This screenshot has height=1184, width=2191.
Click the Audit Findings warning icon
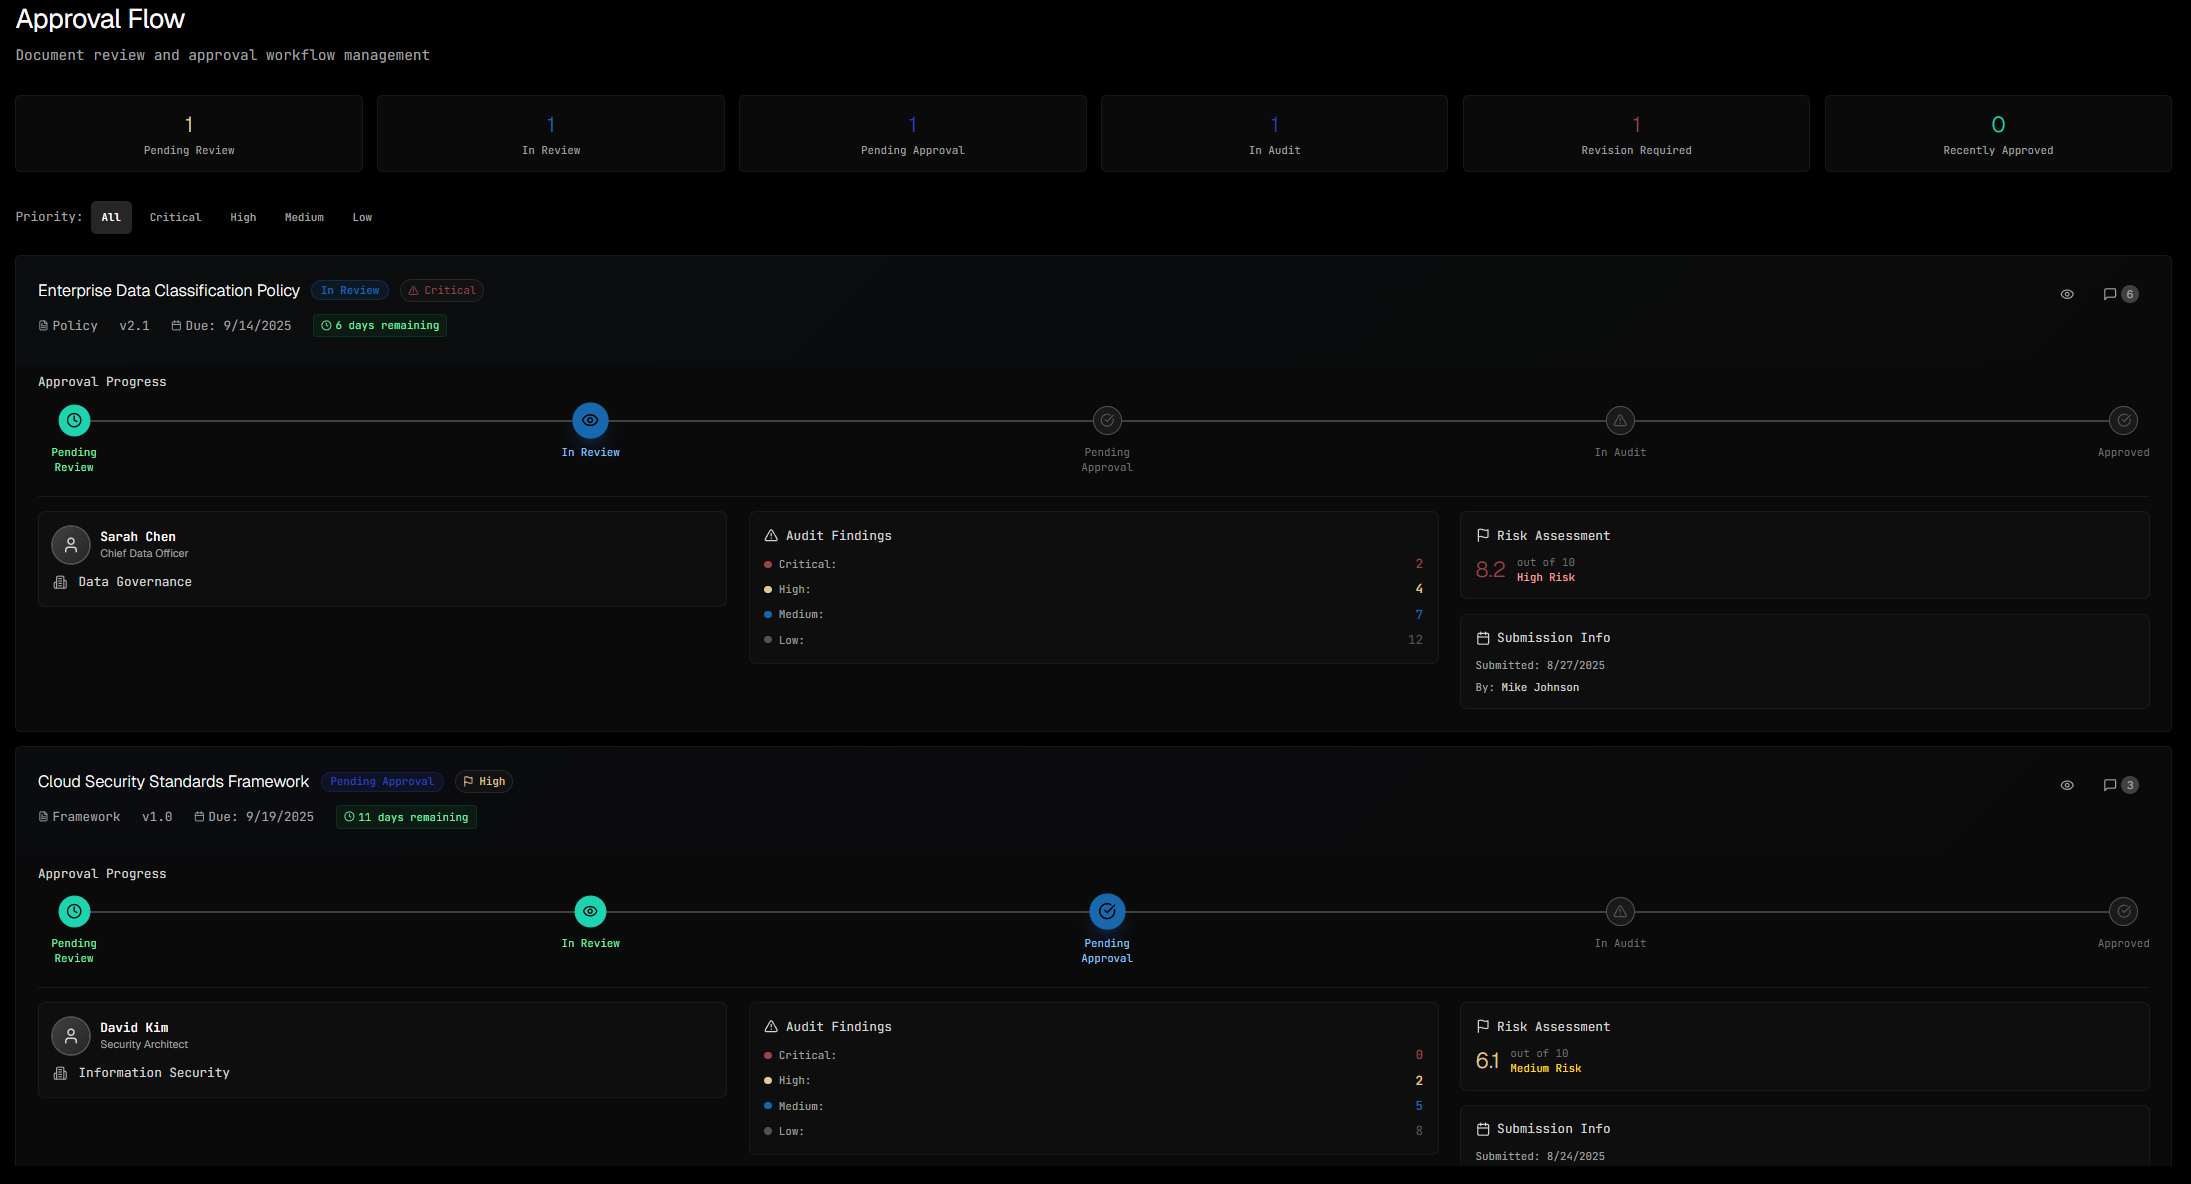click(x=769, y=535)
